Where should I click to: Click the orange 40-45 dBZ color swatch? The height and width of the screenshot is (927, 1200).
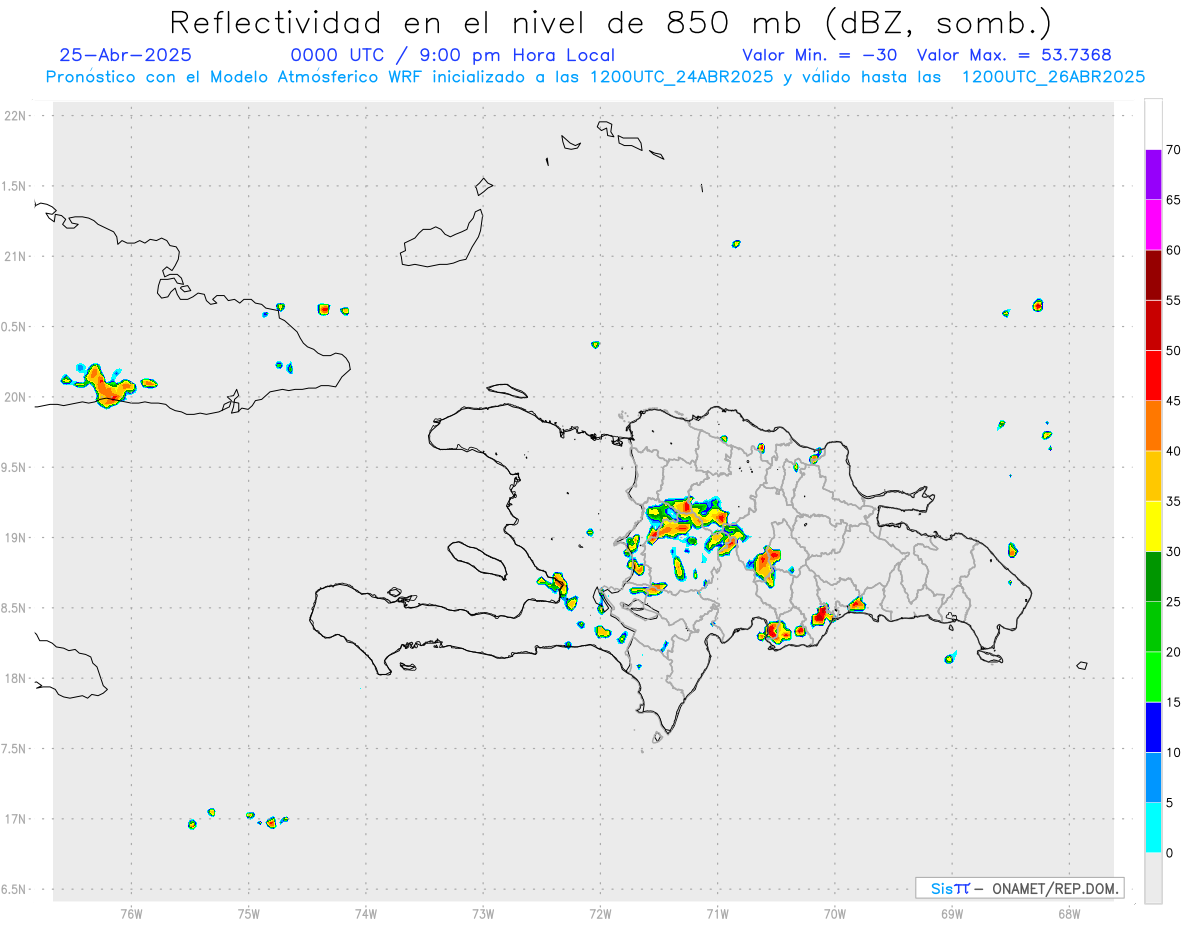click(1153, 426)
